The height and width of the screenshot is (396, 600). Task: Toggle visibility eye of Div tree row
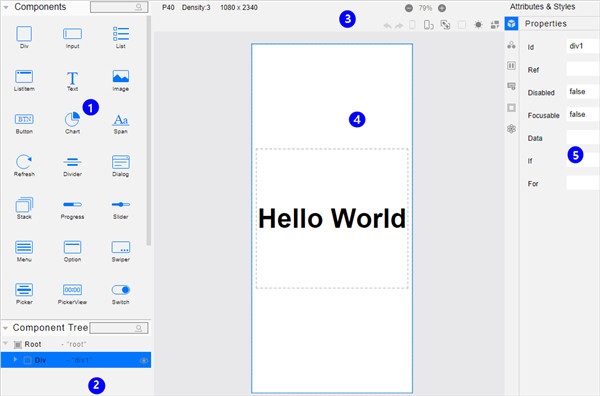point(144,360)
